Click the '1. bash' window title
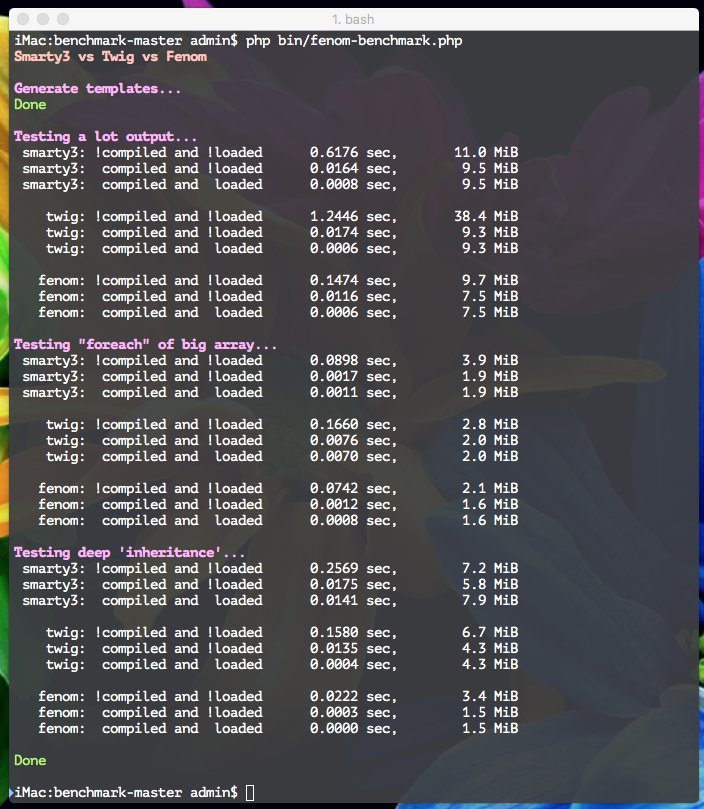Screen dimensions: 704x809 [353, 20]
